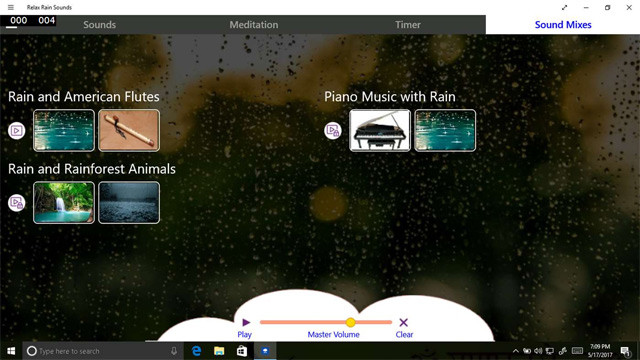This screenshot has height=360, width=640.
Task: Toggle full-screen with the diagonal arrows icon
Action: coord(564,7)
